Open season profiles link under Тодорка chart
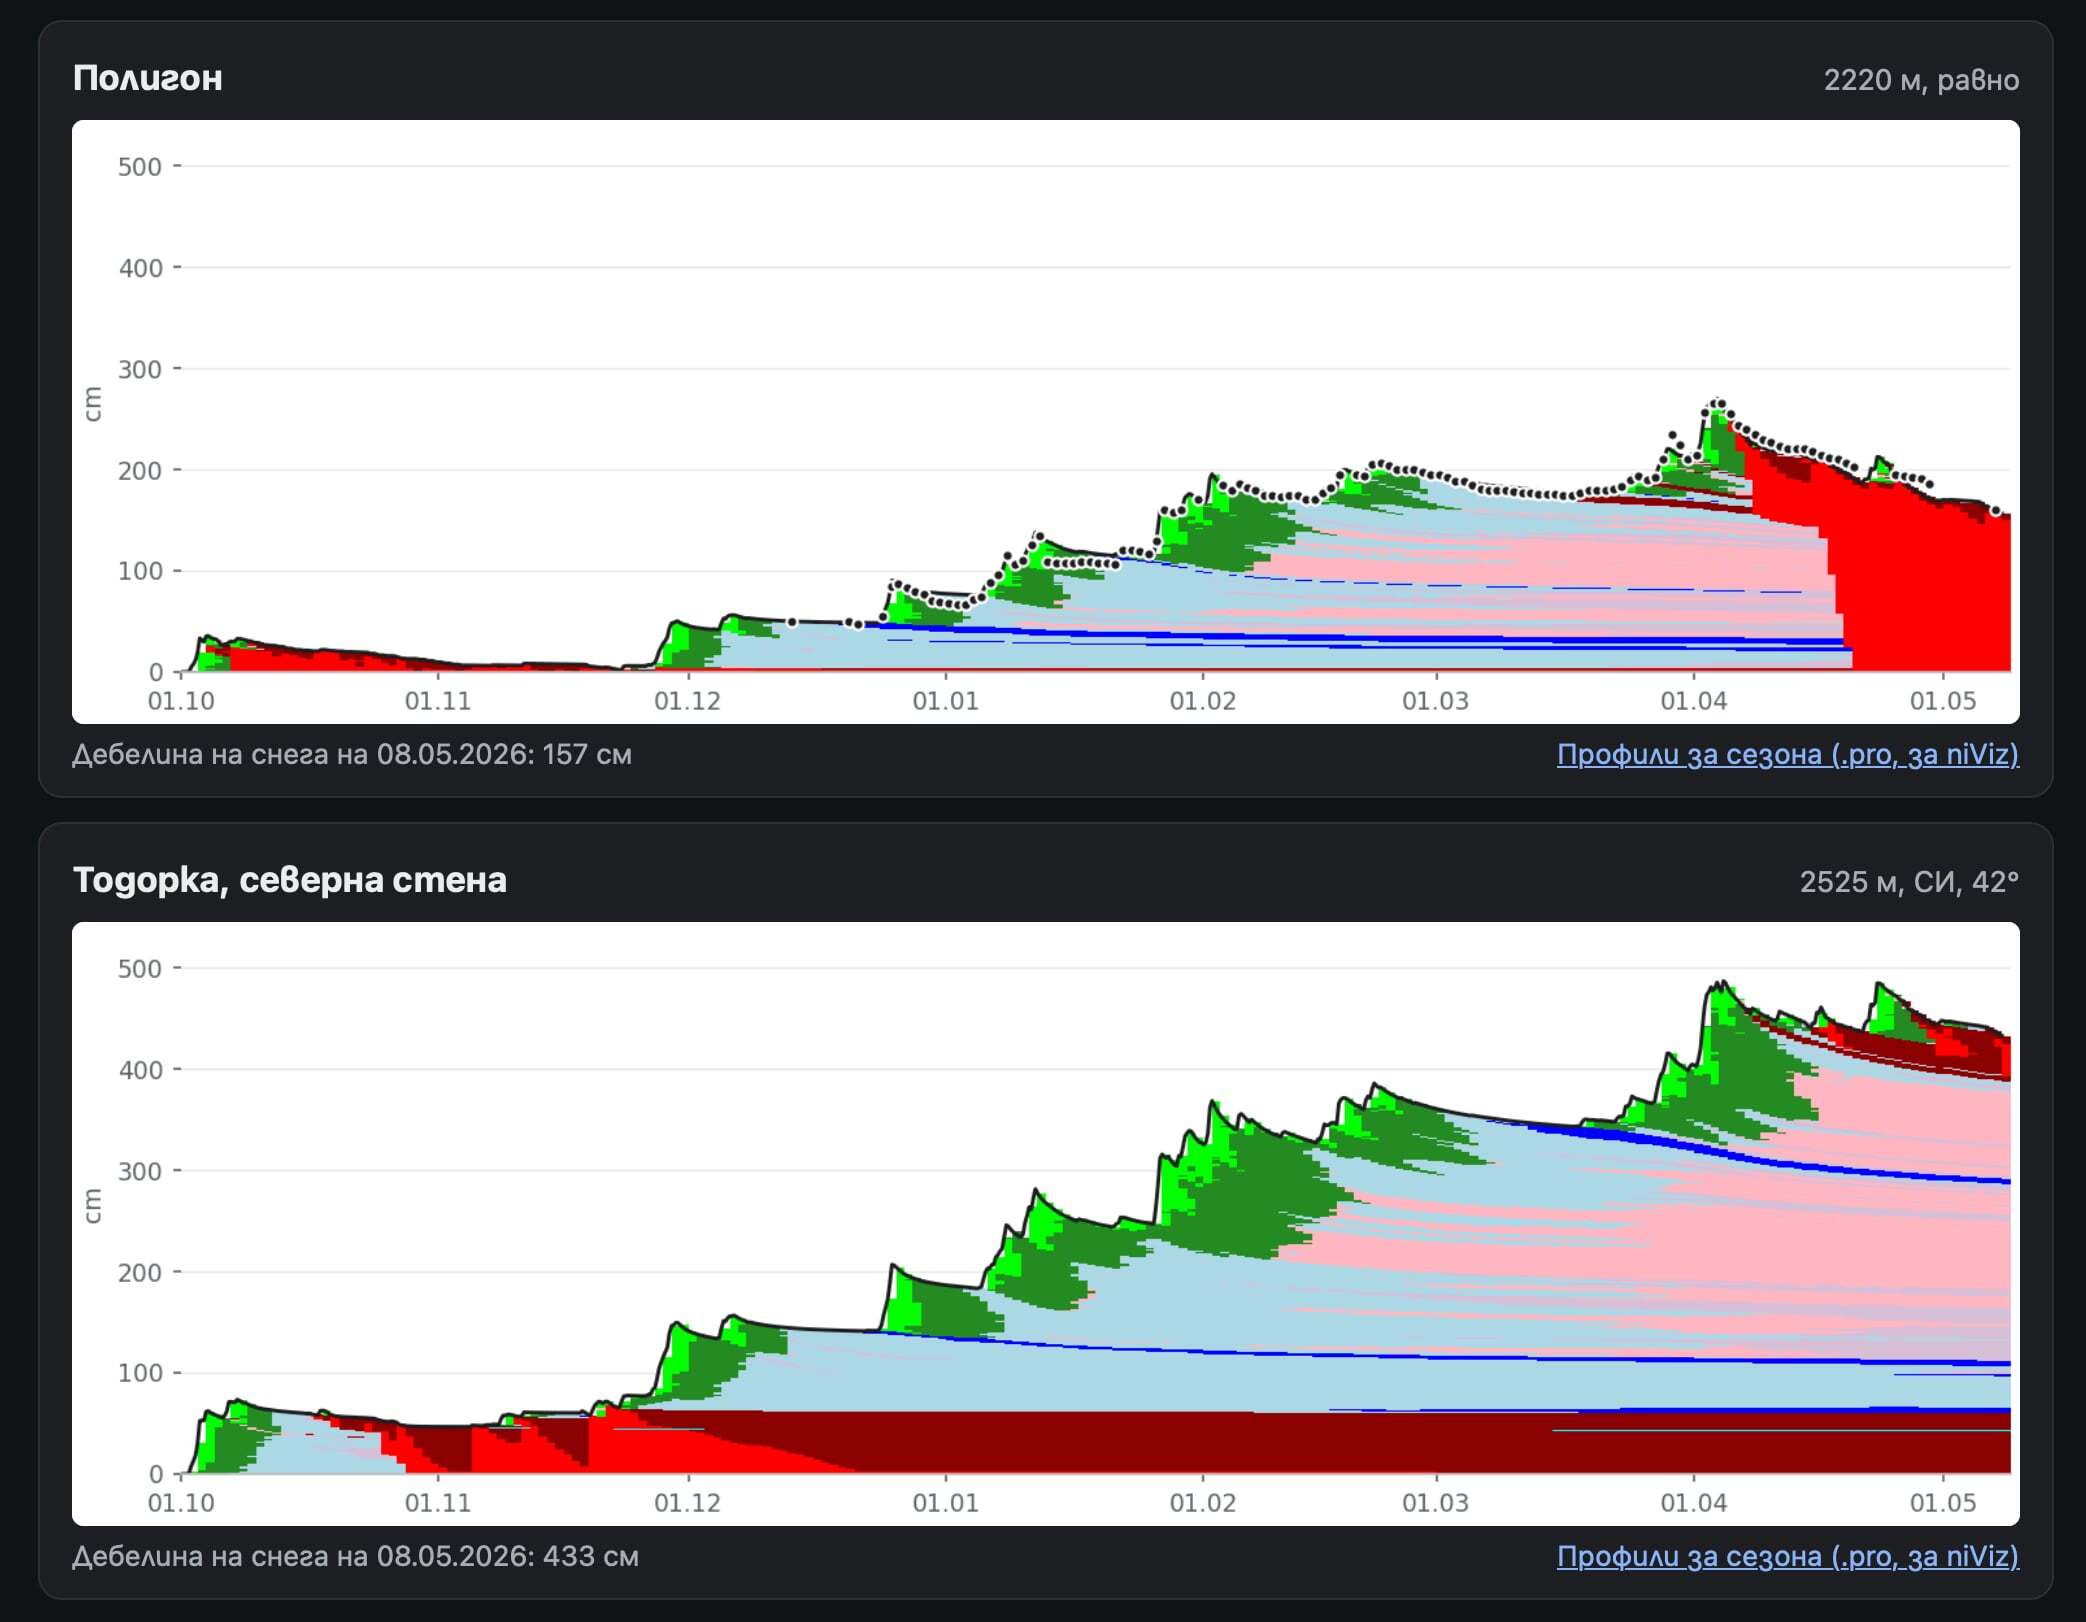2086x1622 pixels. (1788, 1556)
